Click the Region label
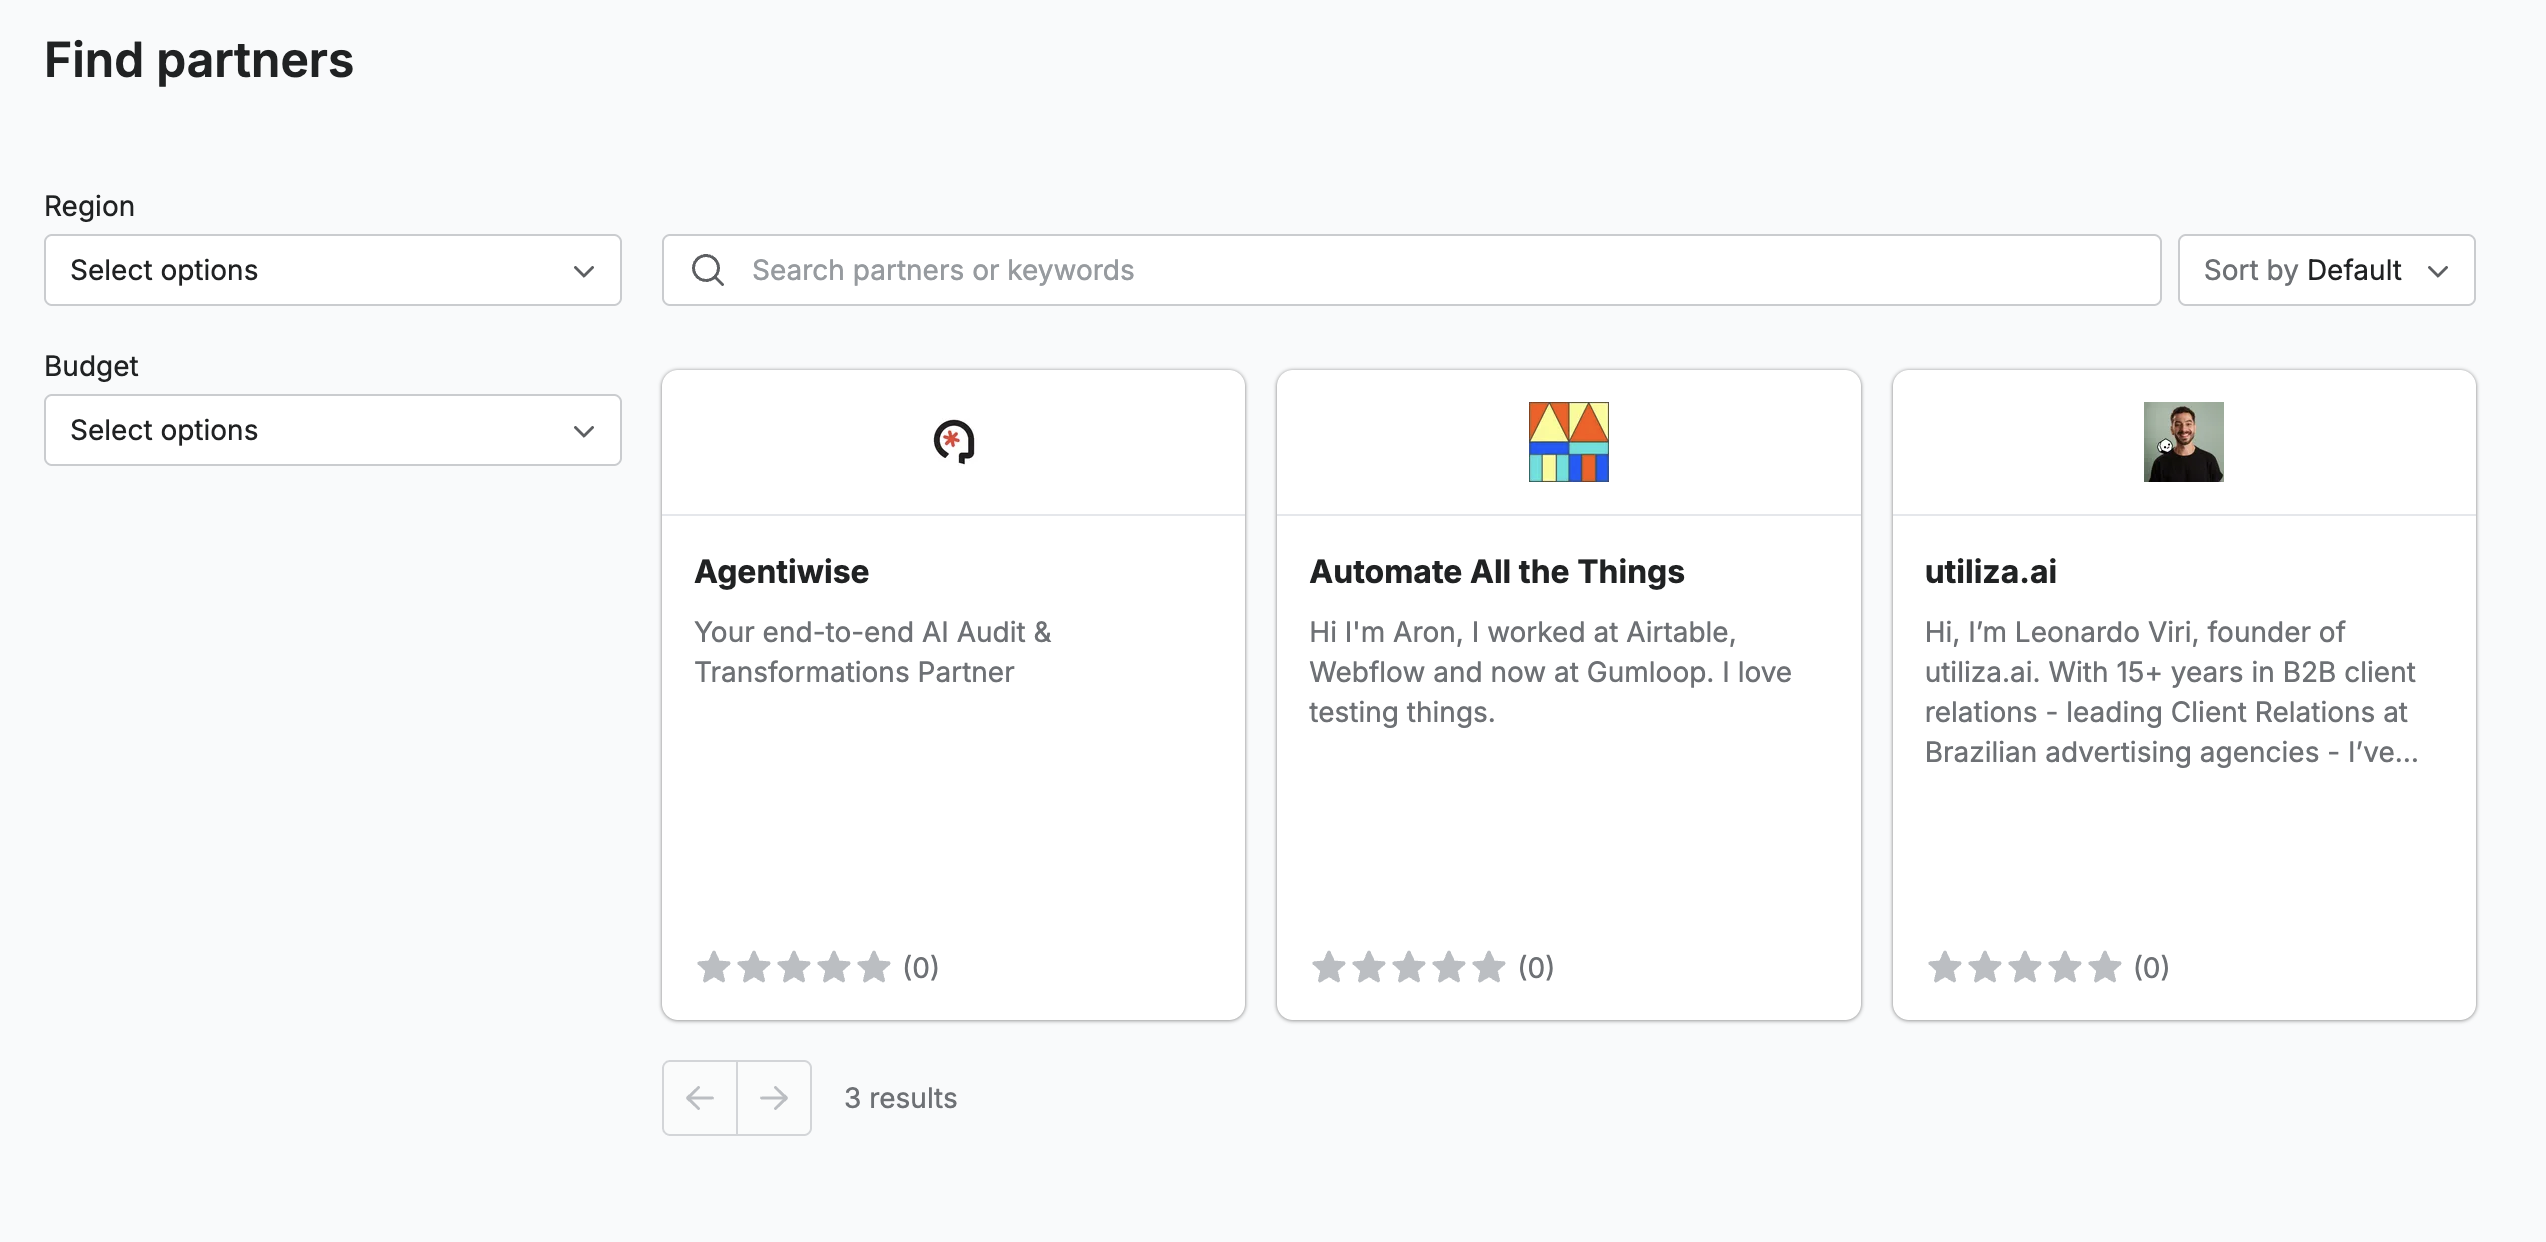2546x1242 pixels. [90, 206]
